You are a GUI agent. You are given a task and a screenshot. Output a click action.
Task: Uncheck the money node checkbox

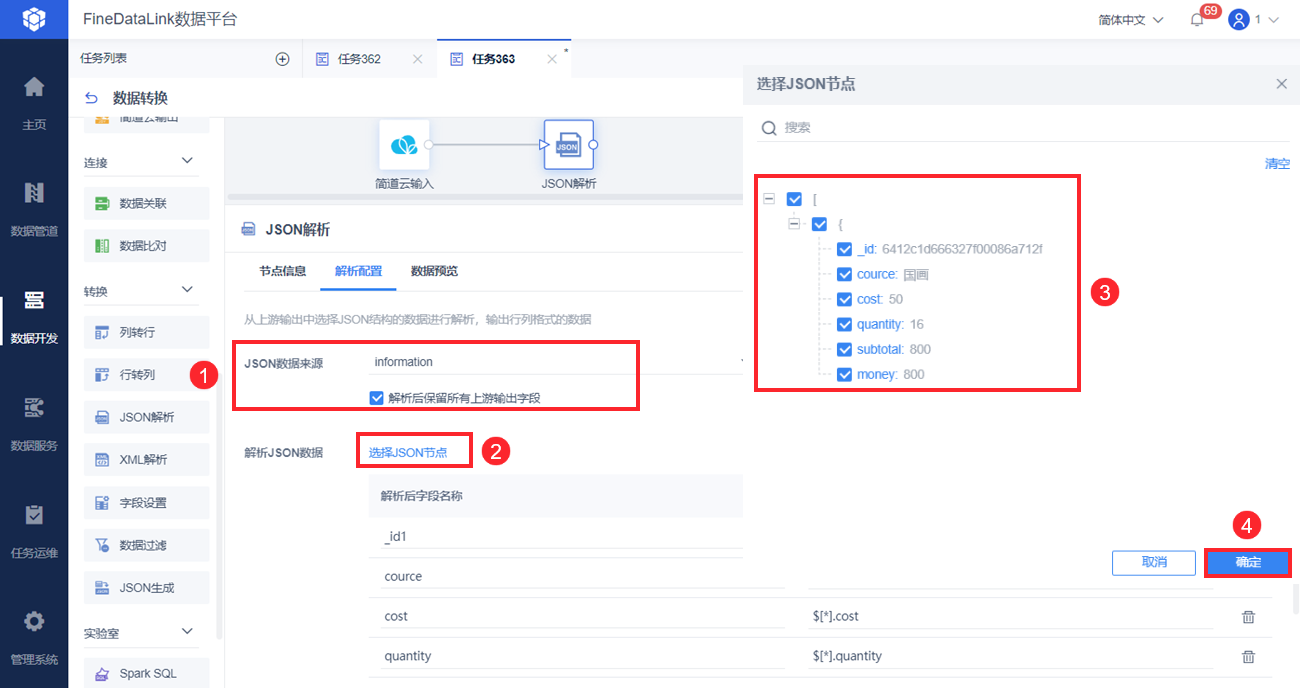click(x=845, y=374)
